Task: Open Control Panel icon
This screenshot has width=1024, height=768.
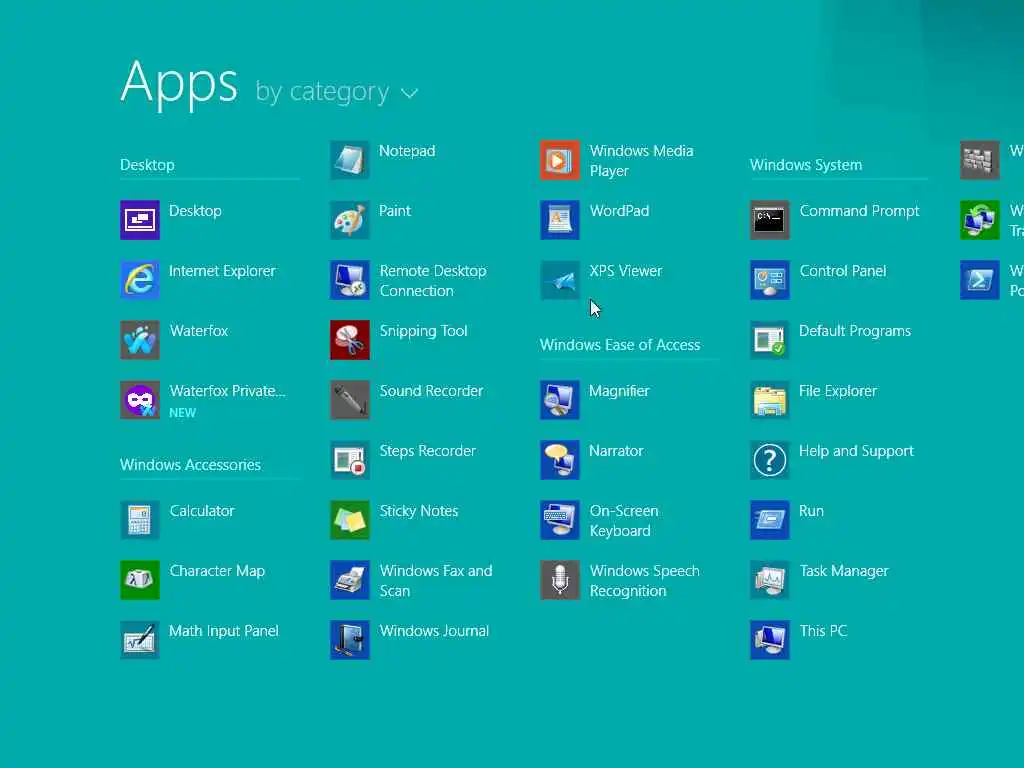Action: point(770,280)
